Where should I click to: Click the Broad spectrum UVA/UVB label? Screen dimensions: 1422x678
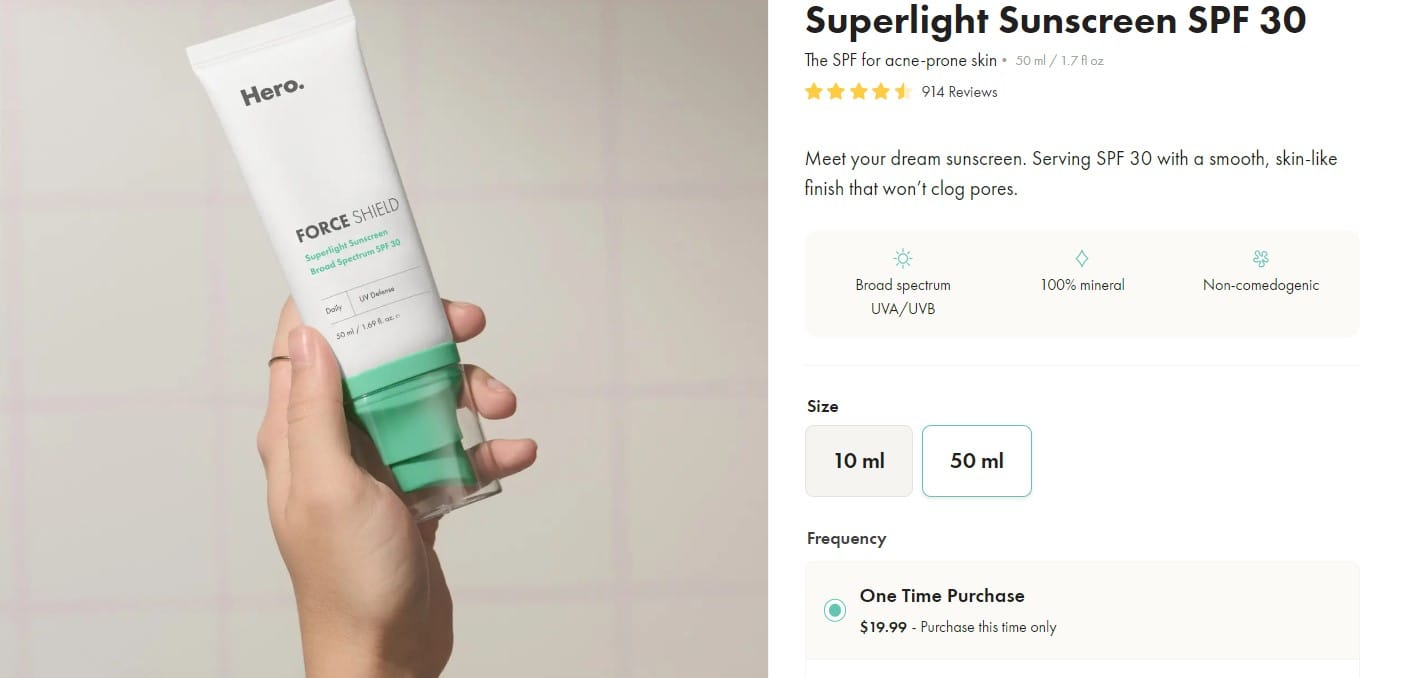[903, 297]
